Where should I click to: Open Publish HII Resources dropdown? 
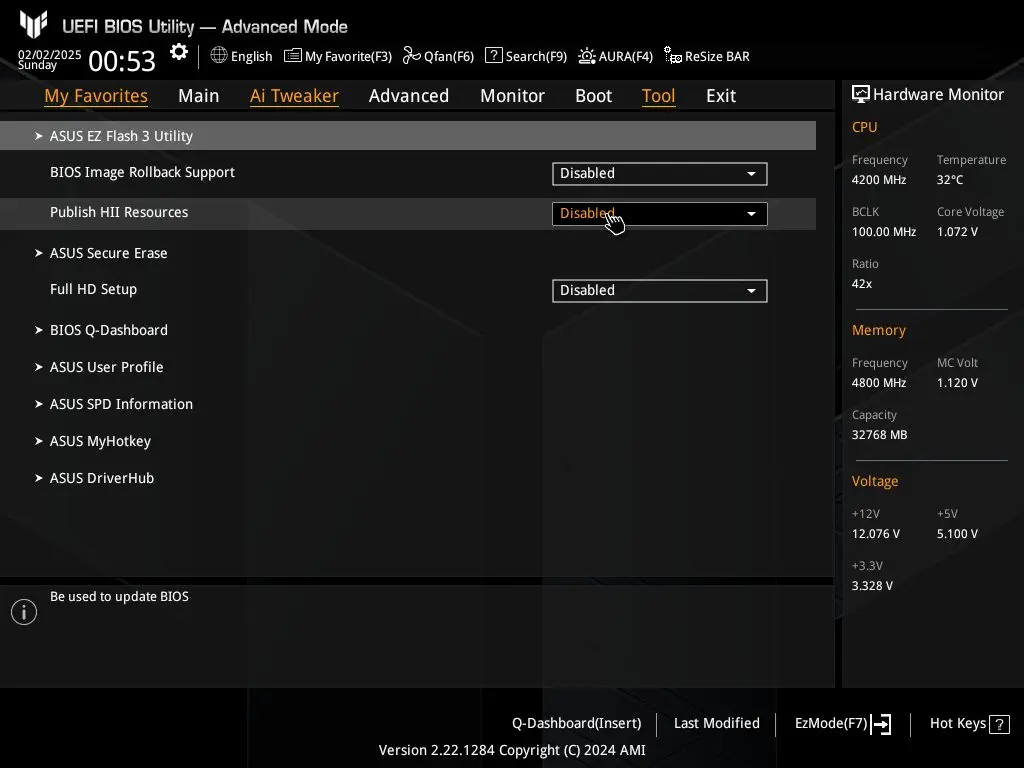[660, 214]
